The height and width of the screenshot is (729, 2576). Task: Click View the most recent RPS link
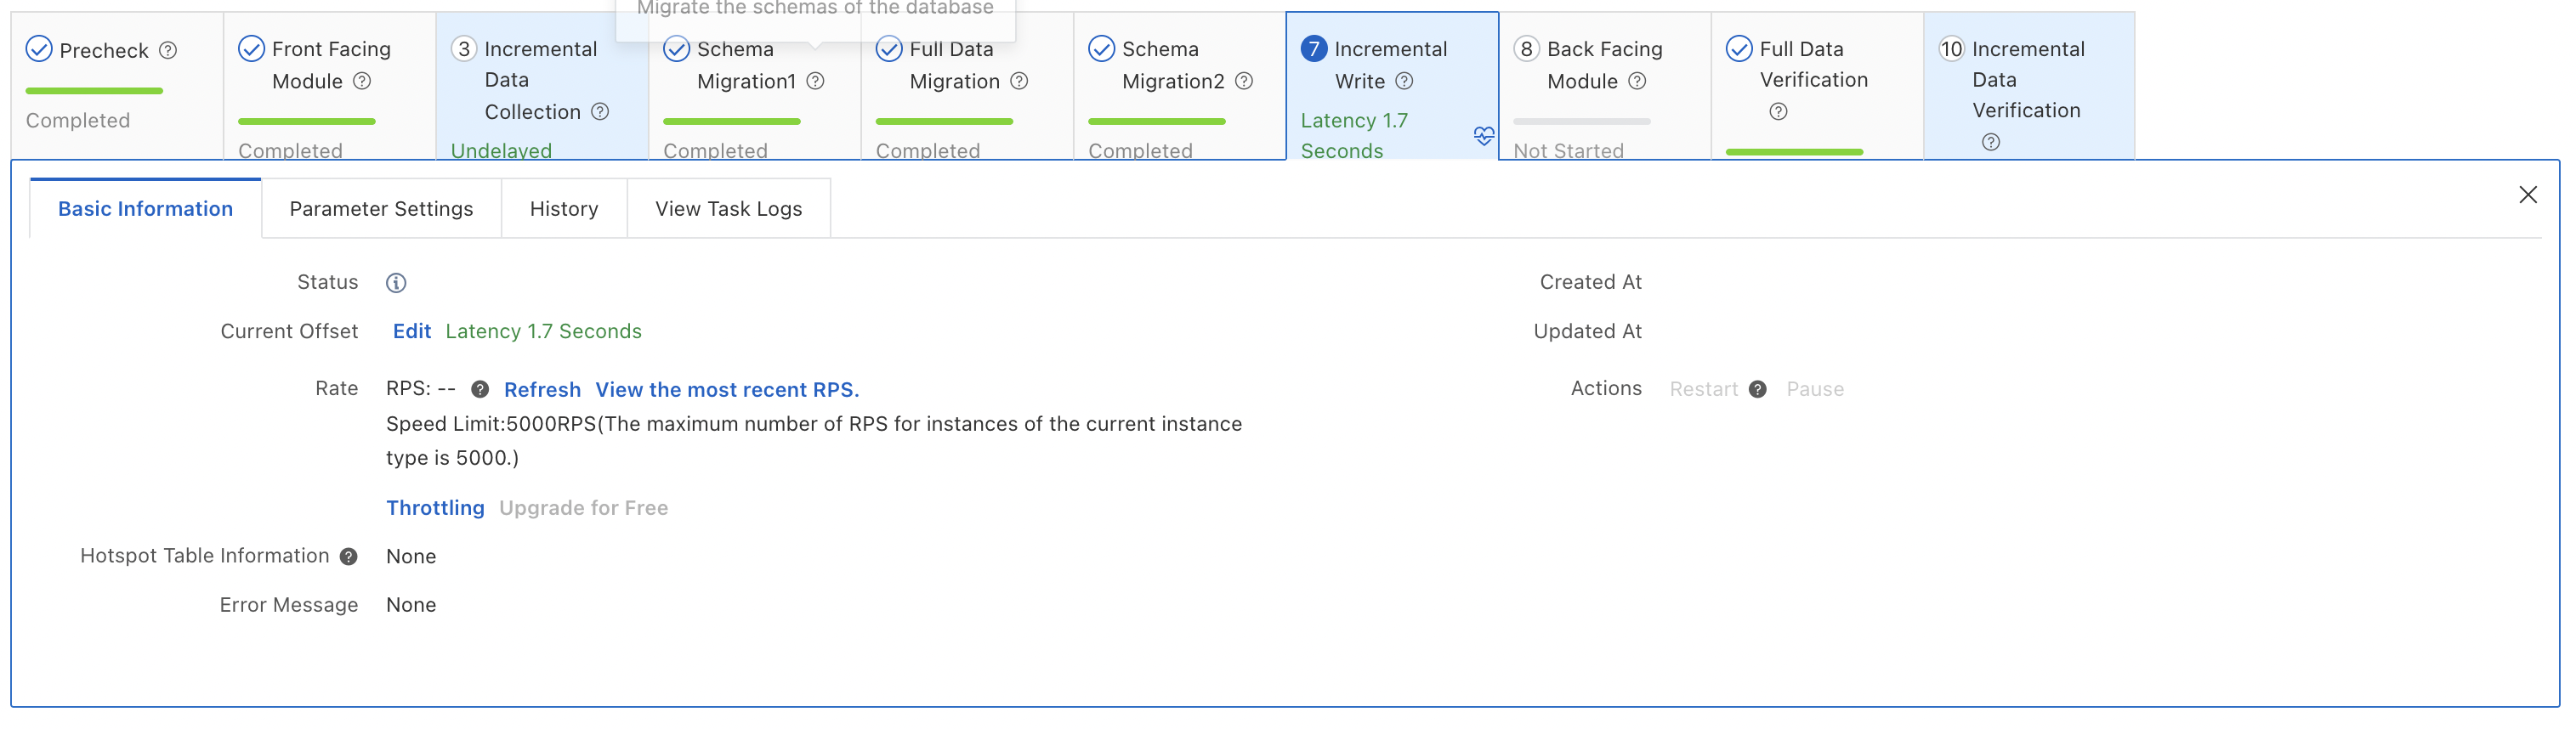point(727,390)
